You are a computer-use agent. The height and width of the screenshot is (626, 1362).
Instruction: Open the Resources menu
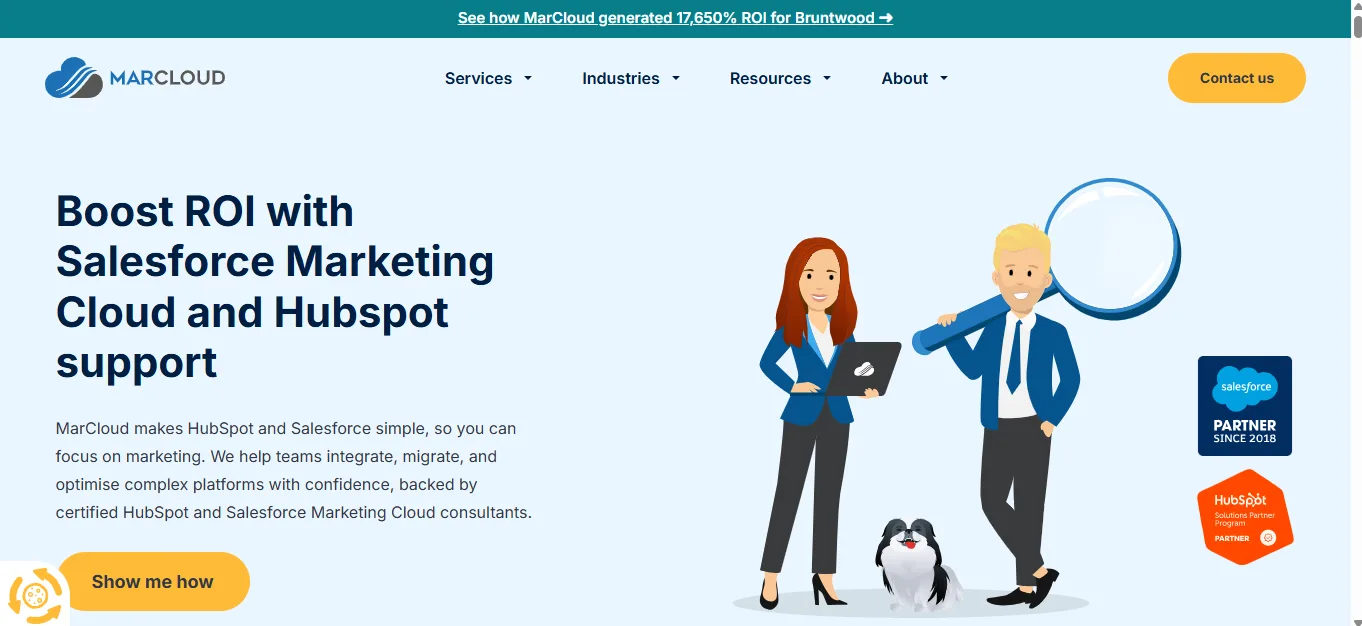780,78
